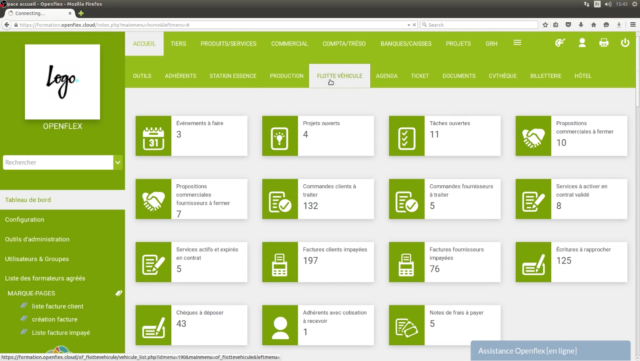Click inside the Rechercher input field
Image resolution: width=640 pixels, height=361 pixels.
[x=58, y=163]
